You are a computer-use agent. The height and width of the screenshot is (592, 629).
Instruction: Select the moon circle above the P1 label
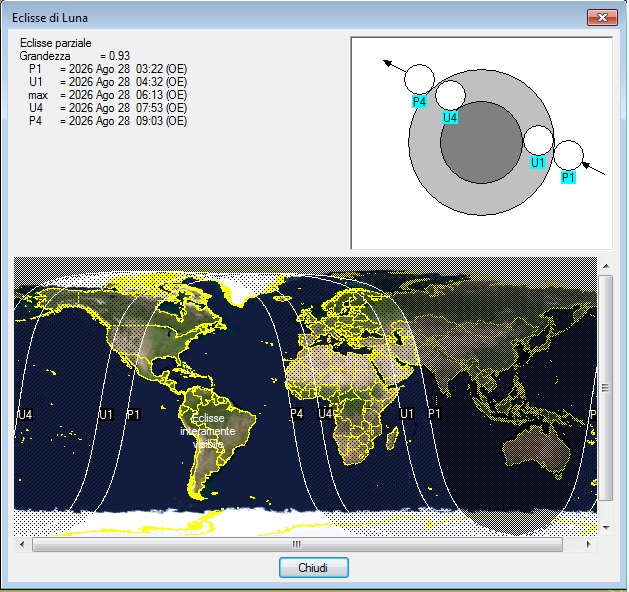coord(568,155)
